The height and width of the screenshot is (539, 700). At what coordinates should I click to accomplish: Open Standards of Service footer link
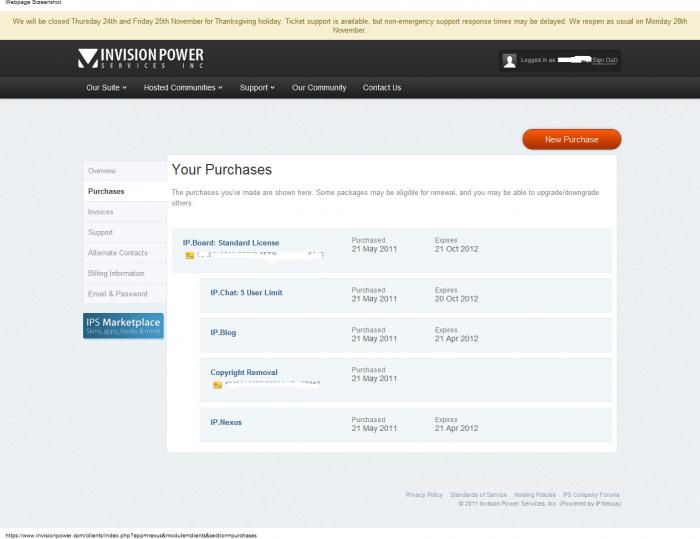tap(478, 494)
